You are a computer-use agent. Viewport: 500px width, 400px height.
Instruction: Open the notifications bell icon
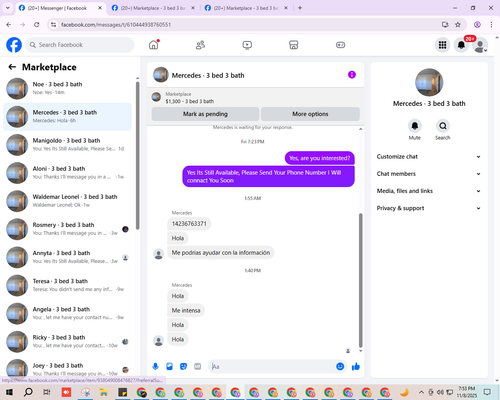click(461, 45)
